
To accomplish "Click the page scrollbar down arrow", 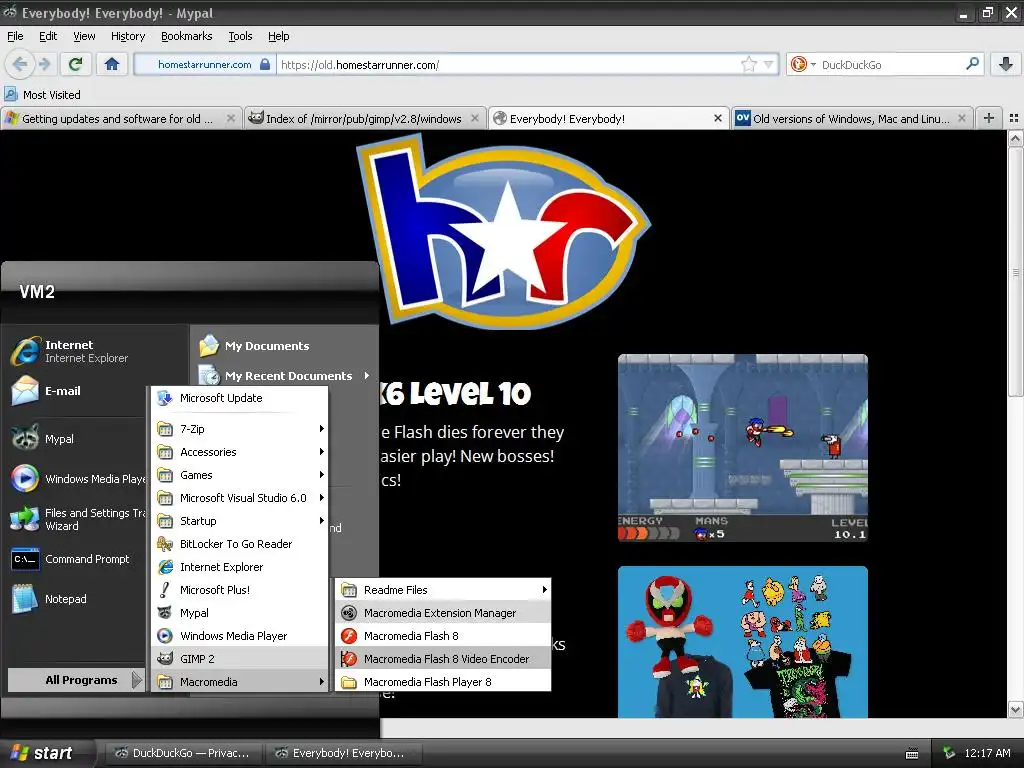I will (1015, 709).
